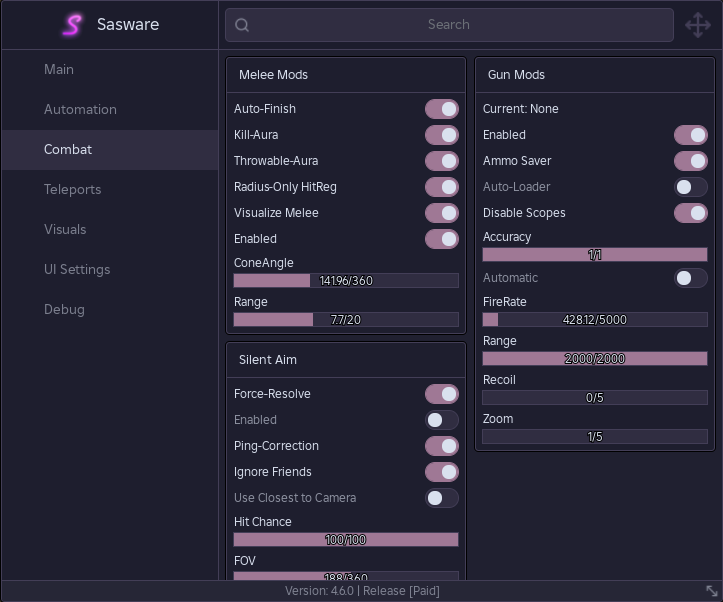Click the move window arrows icon
This screenshot has width=723, height=602.
point(697,25)
